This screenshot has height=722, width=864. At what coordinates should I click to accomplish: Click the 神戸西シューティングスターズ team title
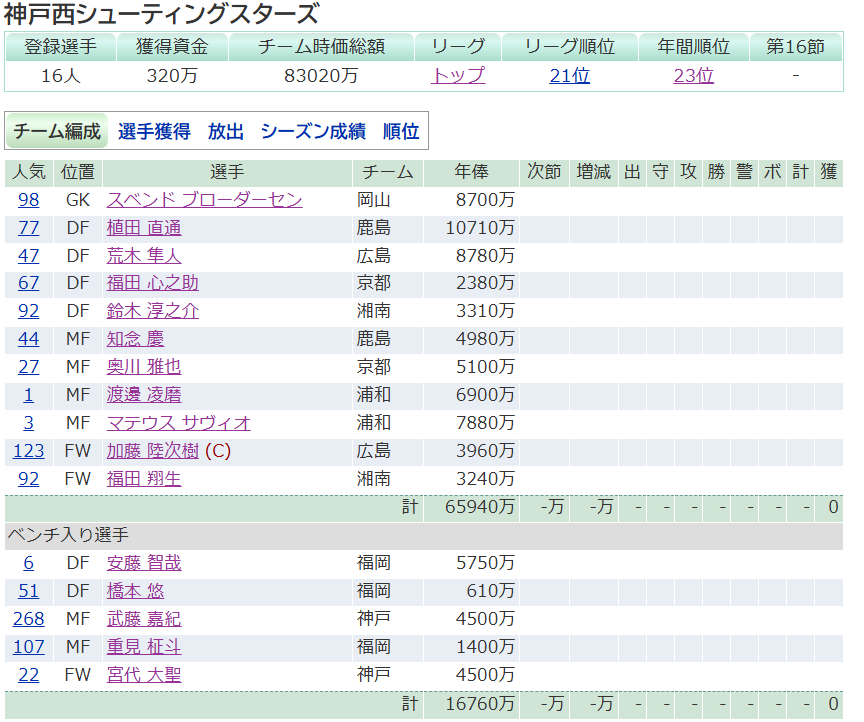(161, 14)
